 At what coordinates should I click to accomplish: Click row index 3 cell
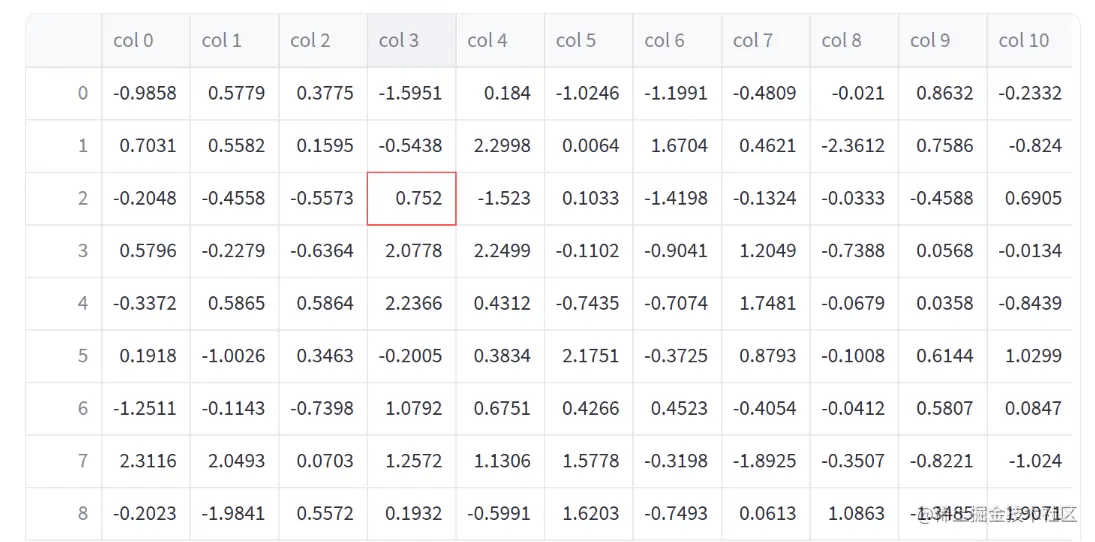coord(64,251)
